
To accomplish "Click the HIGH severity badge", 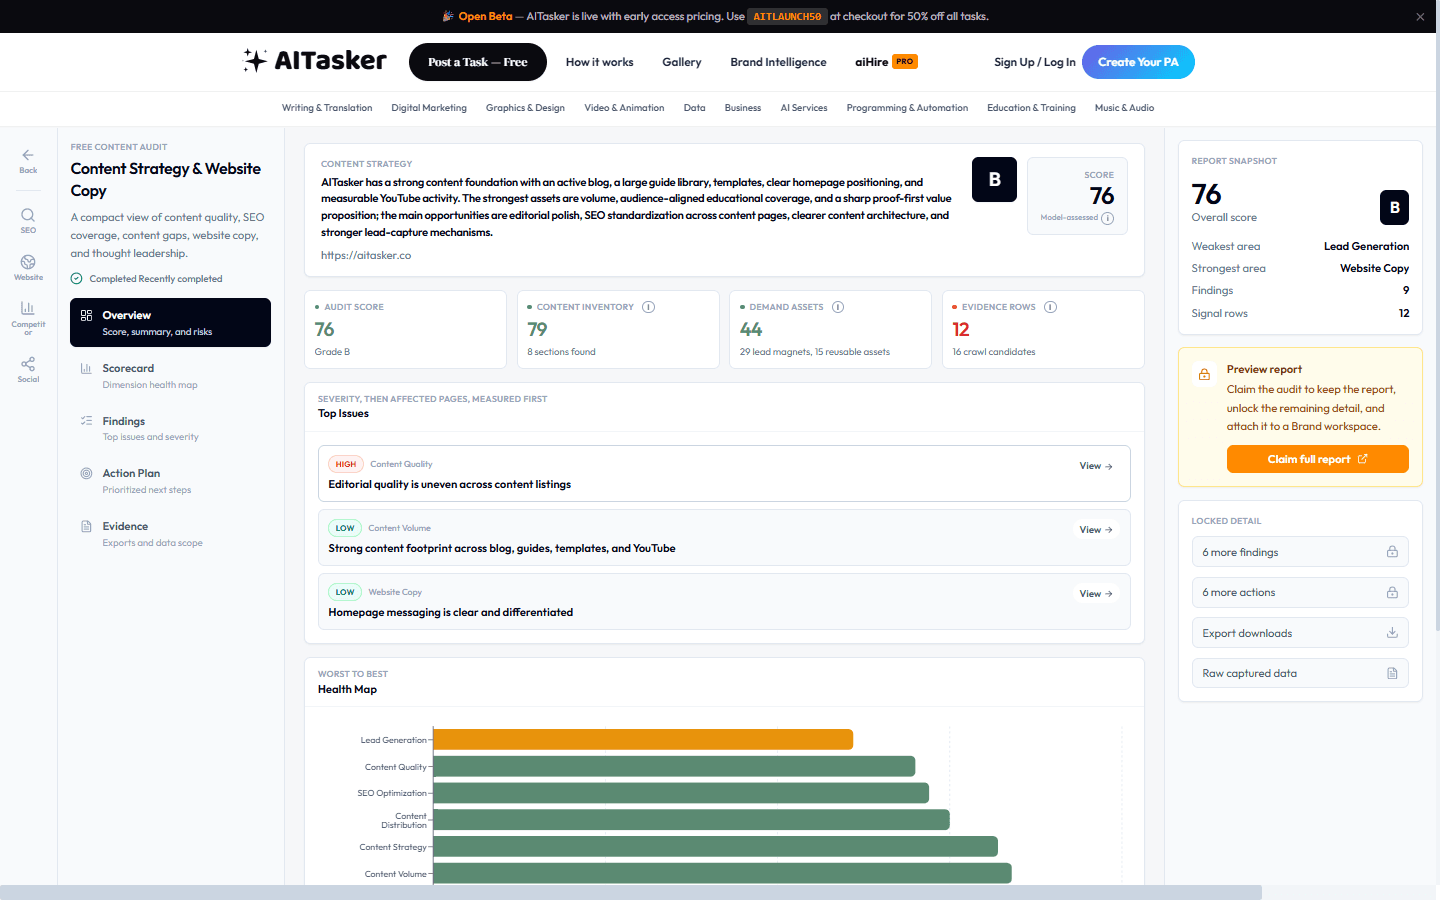I will [345, 464].
